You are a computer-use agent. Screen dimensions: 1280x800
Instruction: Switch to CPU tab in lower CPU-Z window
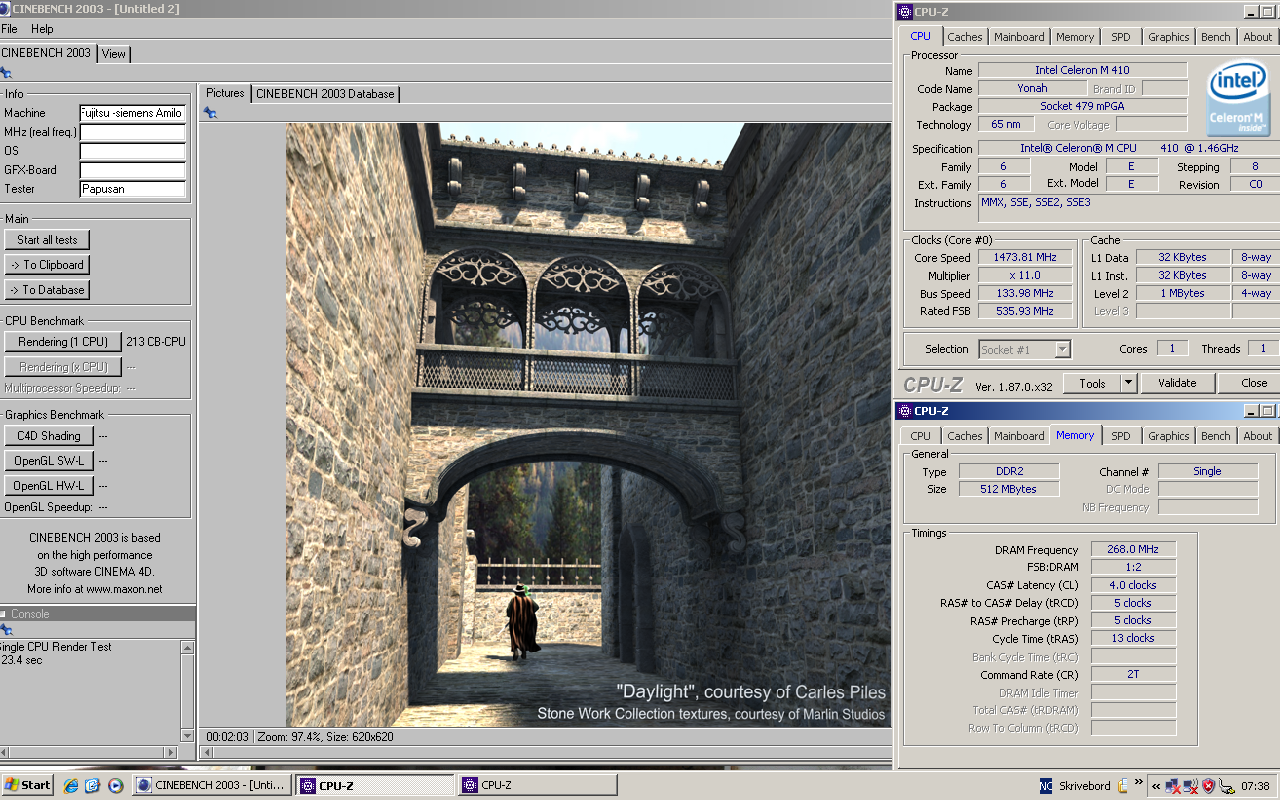pos(921,436)
